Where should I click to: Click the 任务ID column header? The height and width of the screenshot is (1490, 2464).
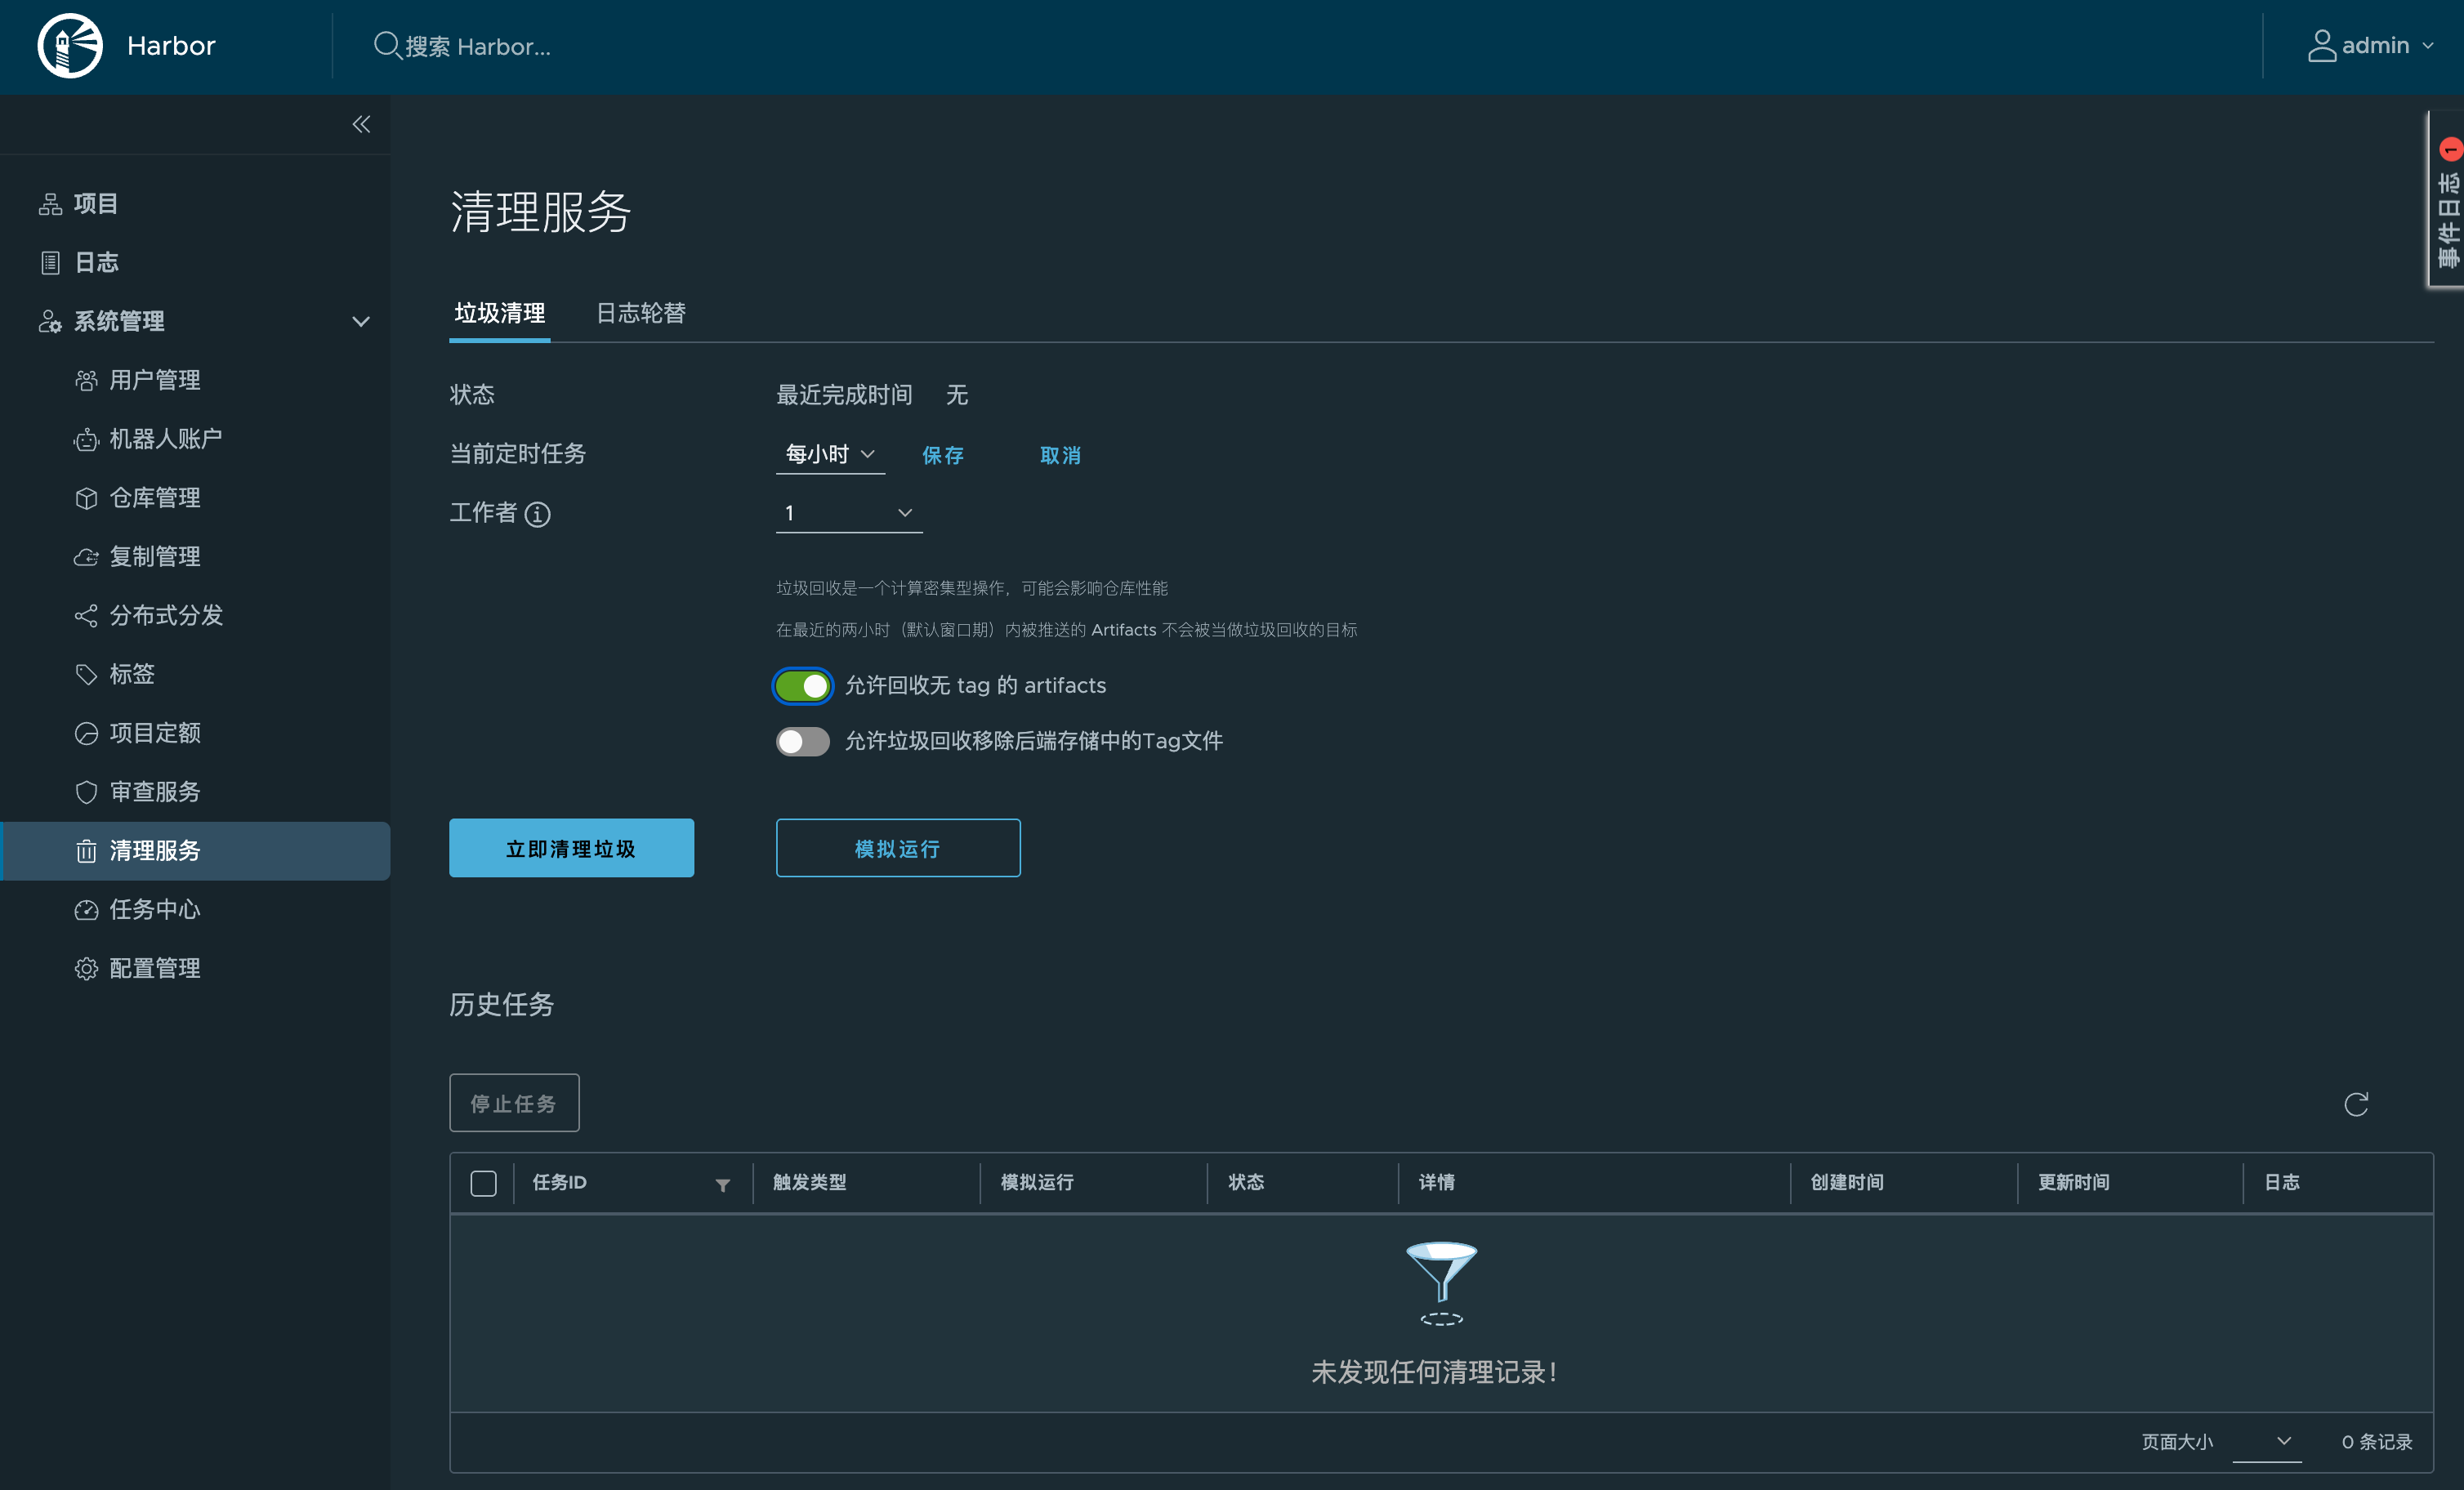point(559,1183)
